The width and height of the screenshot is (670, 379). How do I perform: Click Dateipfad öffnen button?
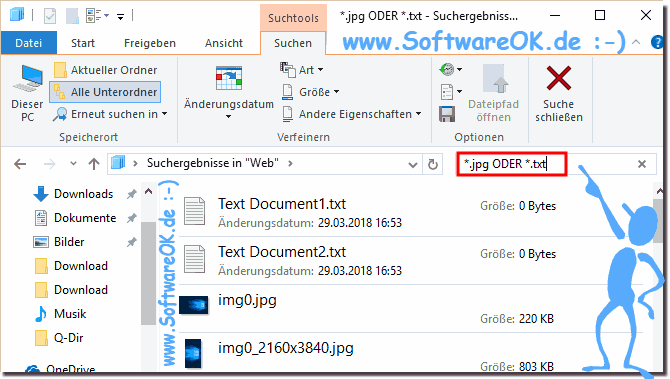coord(494,93)
